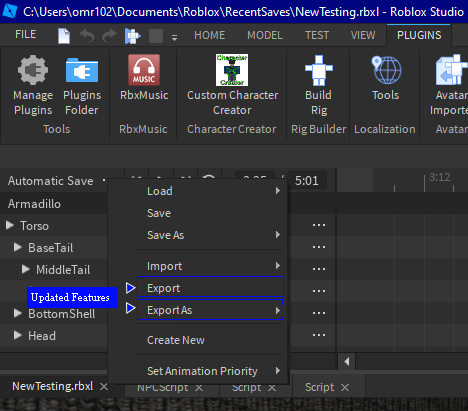Screen dimensions: 468x411
Task: Switch to the TEST ribbon tab
Action: coord(317,35)
